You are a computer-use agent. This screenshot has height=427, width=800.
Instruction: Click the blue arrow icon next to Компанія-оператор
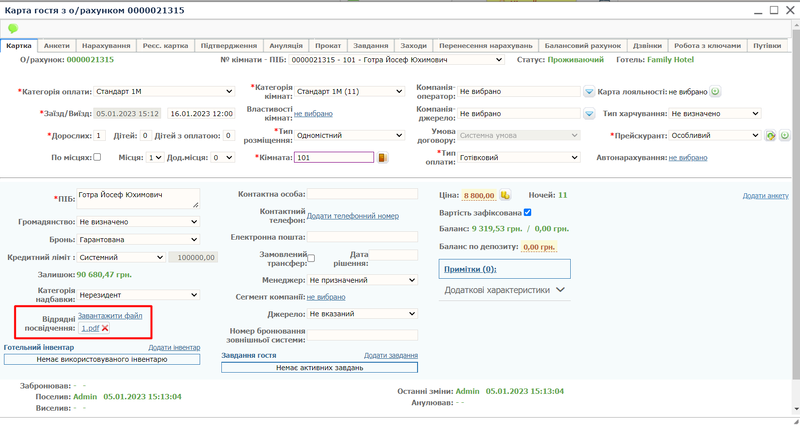pyautogui.click(x=589, y=92)
